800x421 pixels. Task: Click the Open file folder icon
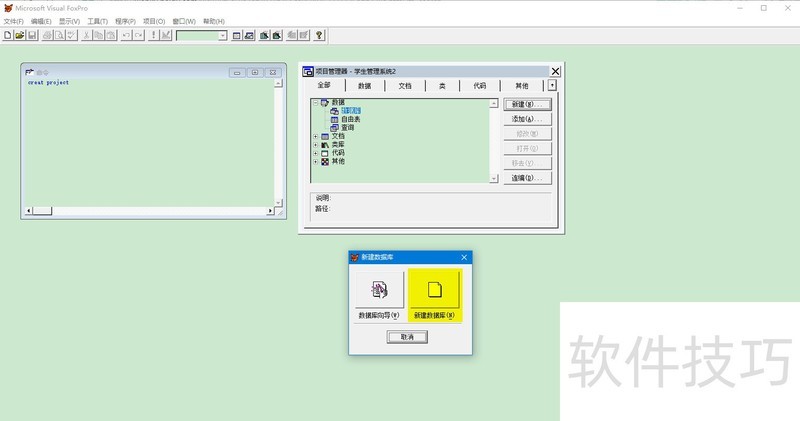click(x=19, y=35)
